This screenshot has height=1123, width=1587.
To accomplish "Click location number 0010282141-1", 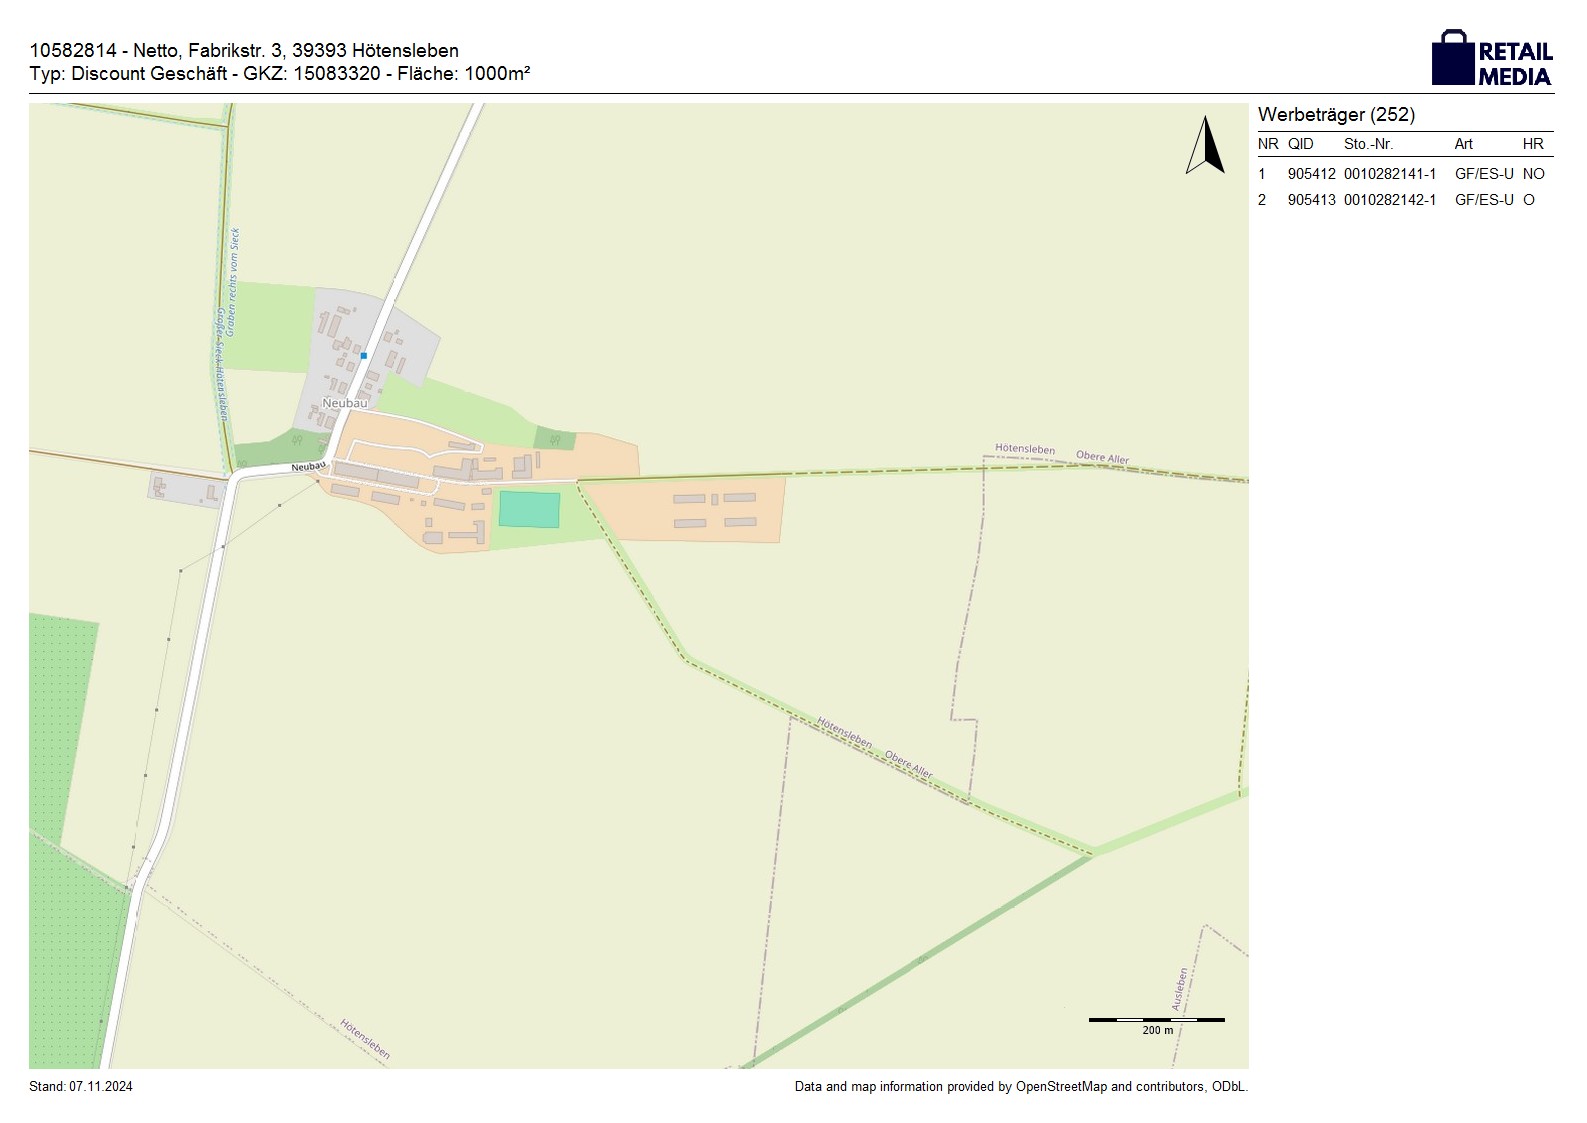I will [1389, 174].
